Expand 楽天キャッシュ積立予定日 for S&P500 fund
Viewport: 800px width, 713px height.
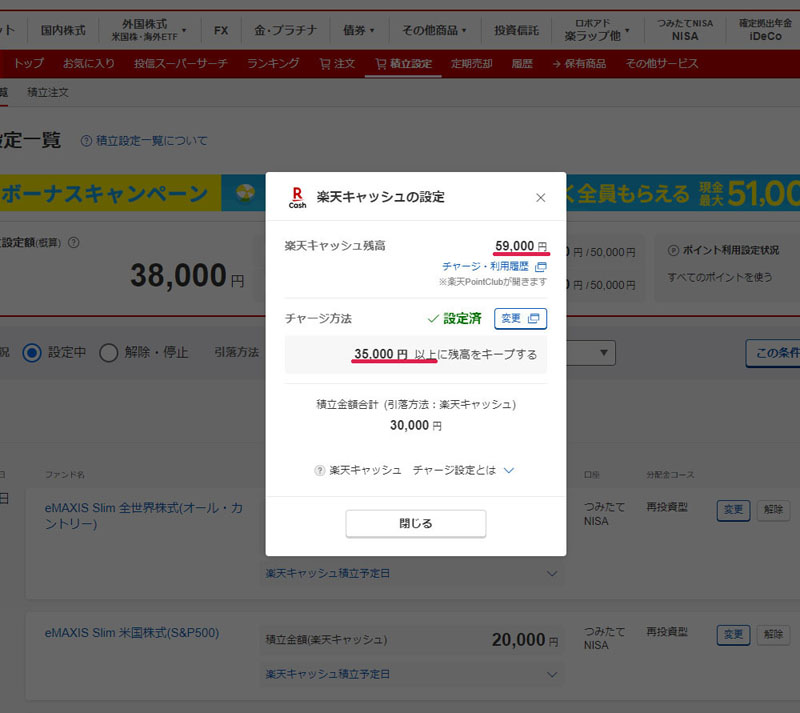coord(551,674)
